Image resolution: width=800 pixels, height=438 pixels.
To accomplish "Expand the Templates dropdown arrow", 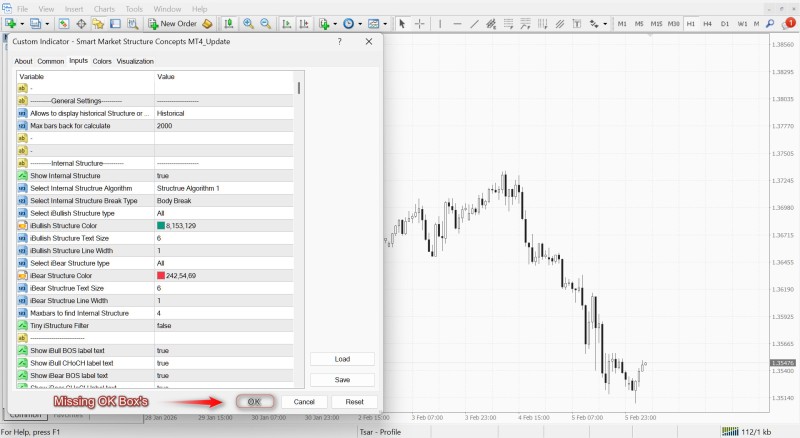I will pyautogui.click(x=385, y=23).
